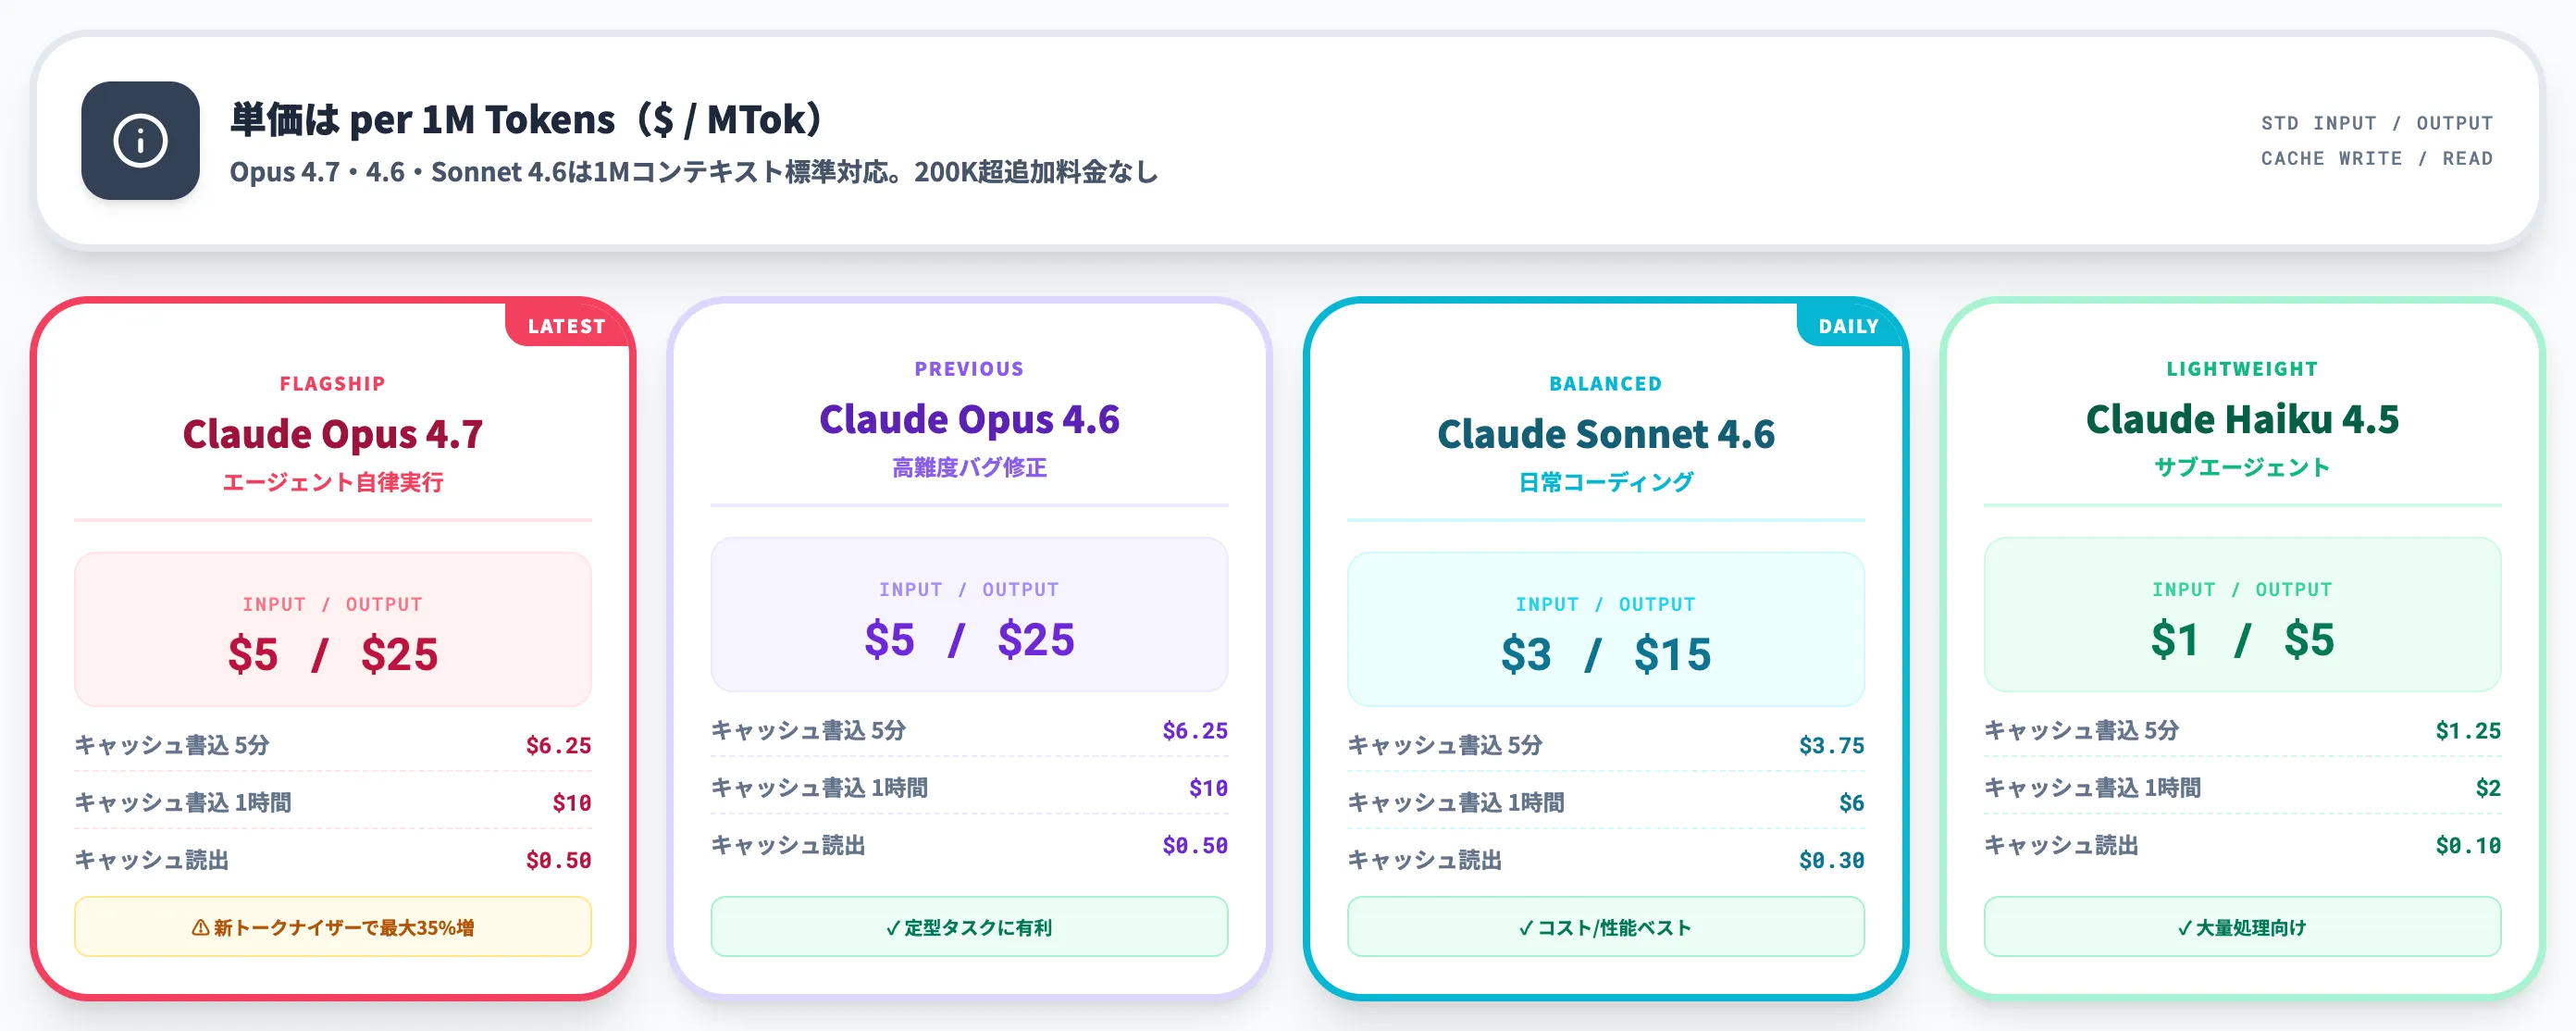This screenshot has width=2576, height=1031.
Task: Click INPUT / OUTPUT label in Haiku 4.5 card
Action: pos(2242,589)
